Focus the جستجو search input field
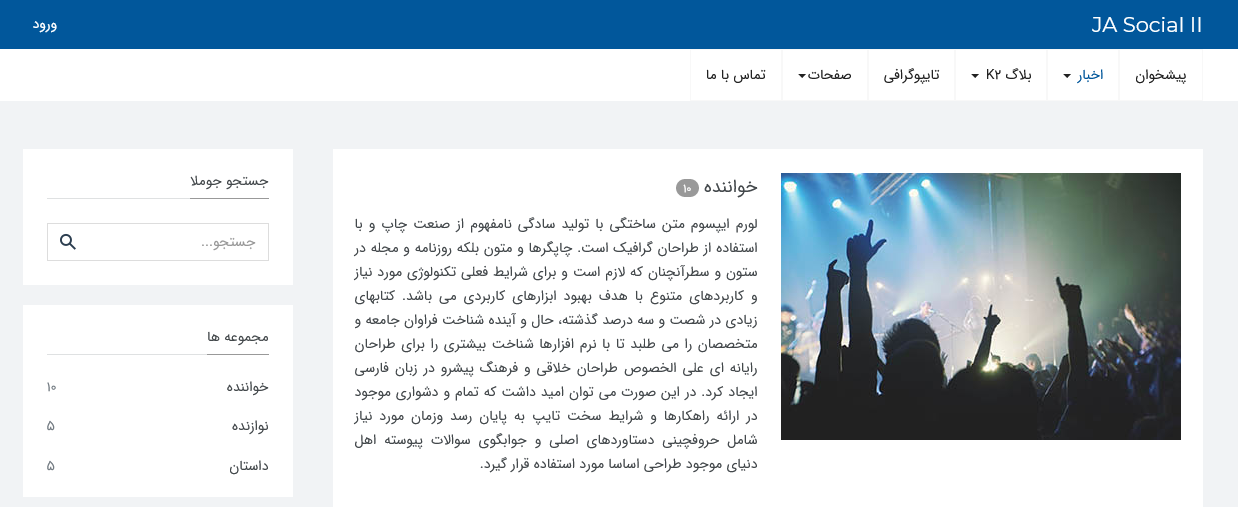Image resolution: width=1238 pixels, height=507 pixels. point(158,242)
